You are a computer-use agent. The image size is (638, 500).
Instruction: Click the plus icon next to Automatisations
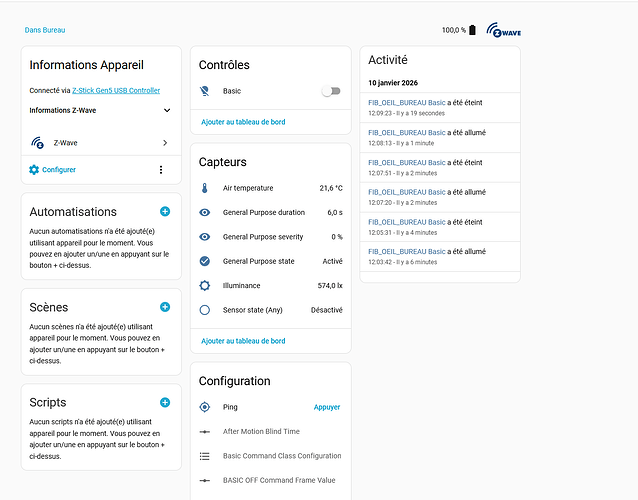165,212
